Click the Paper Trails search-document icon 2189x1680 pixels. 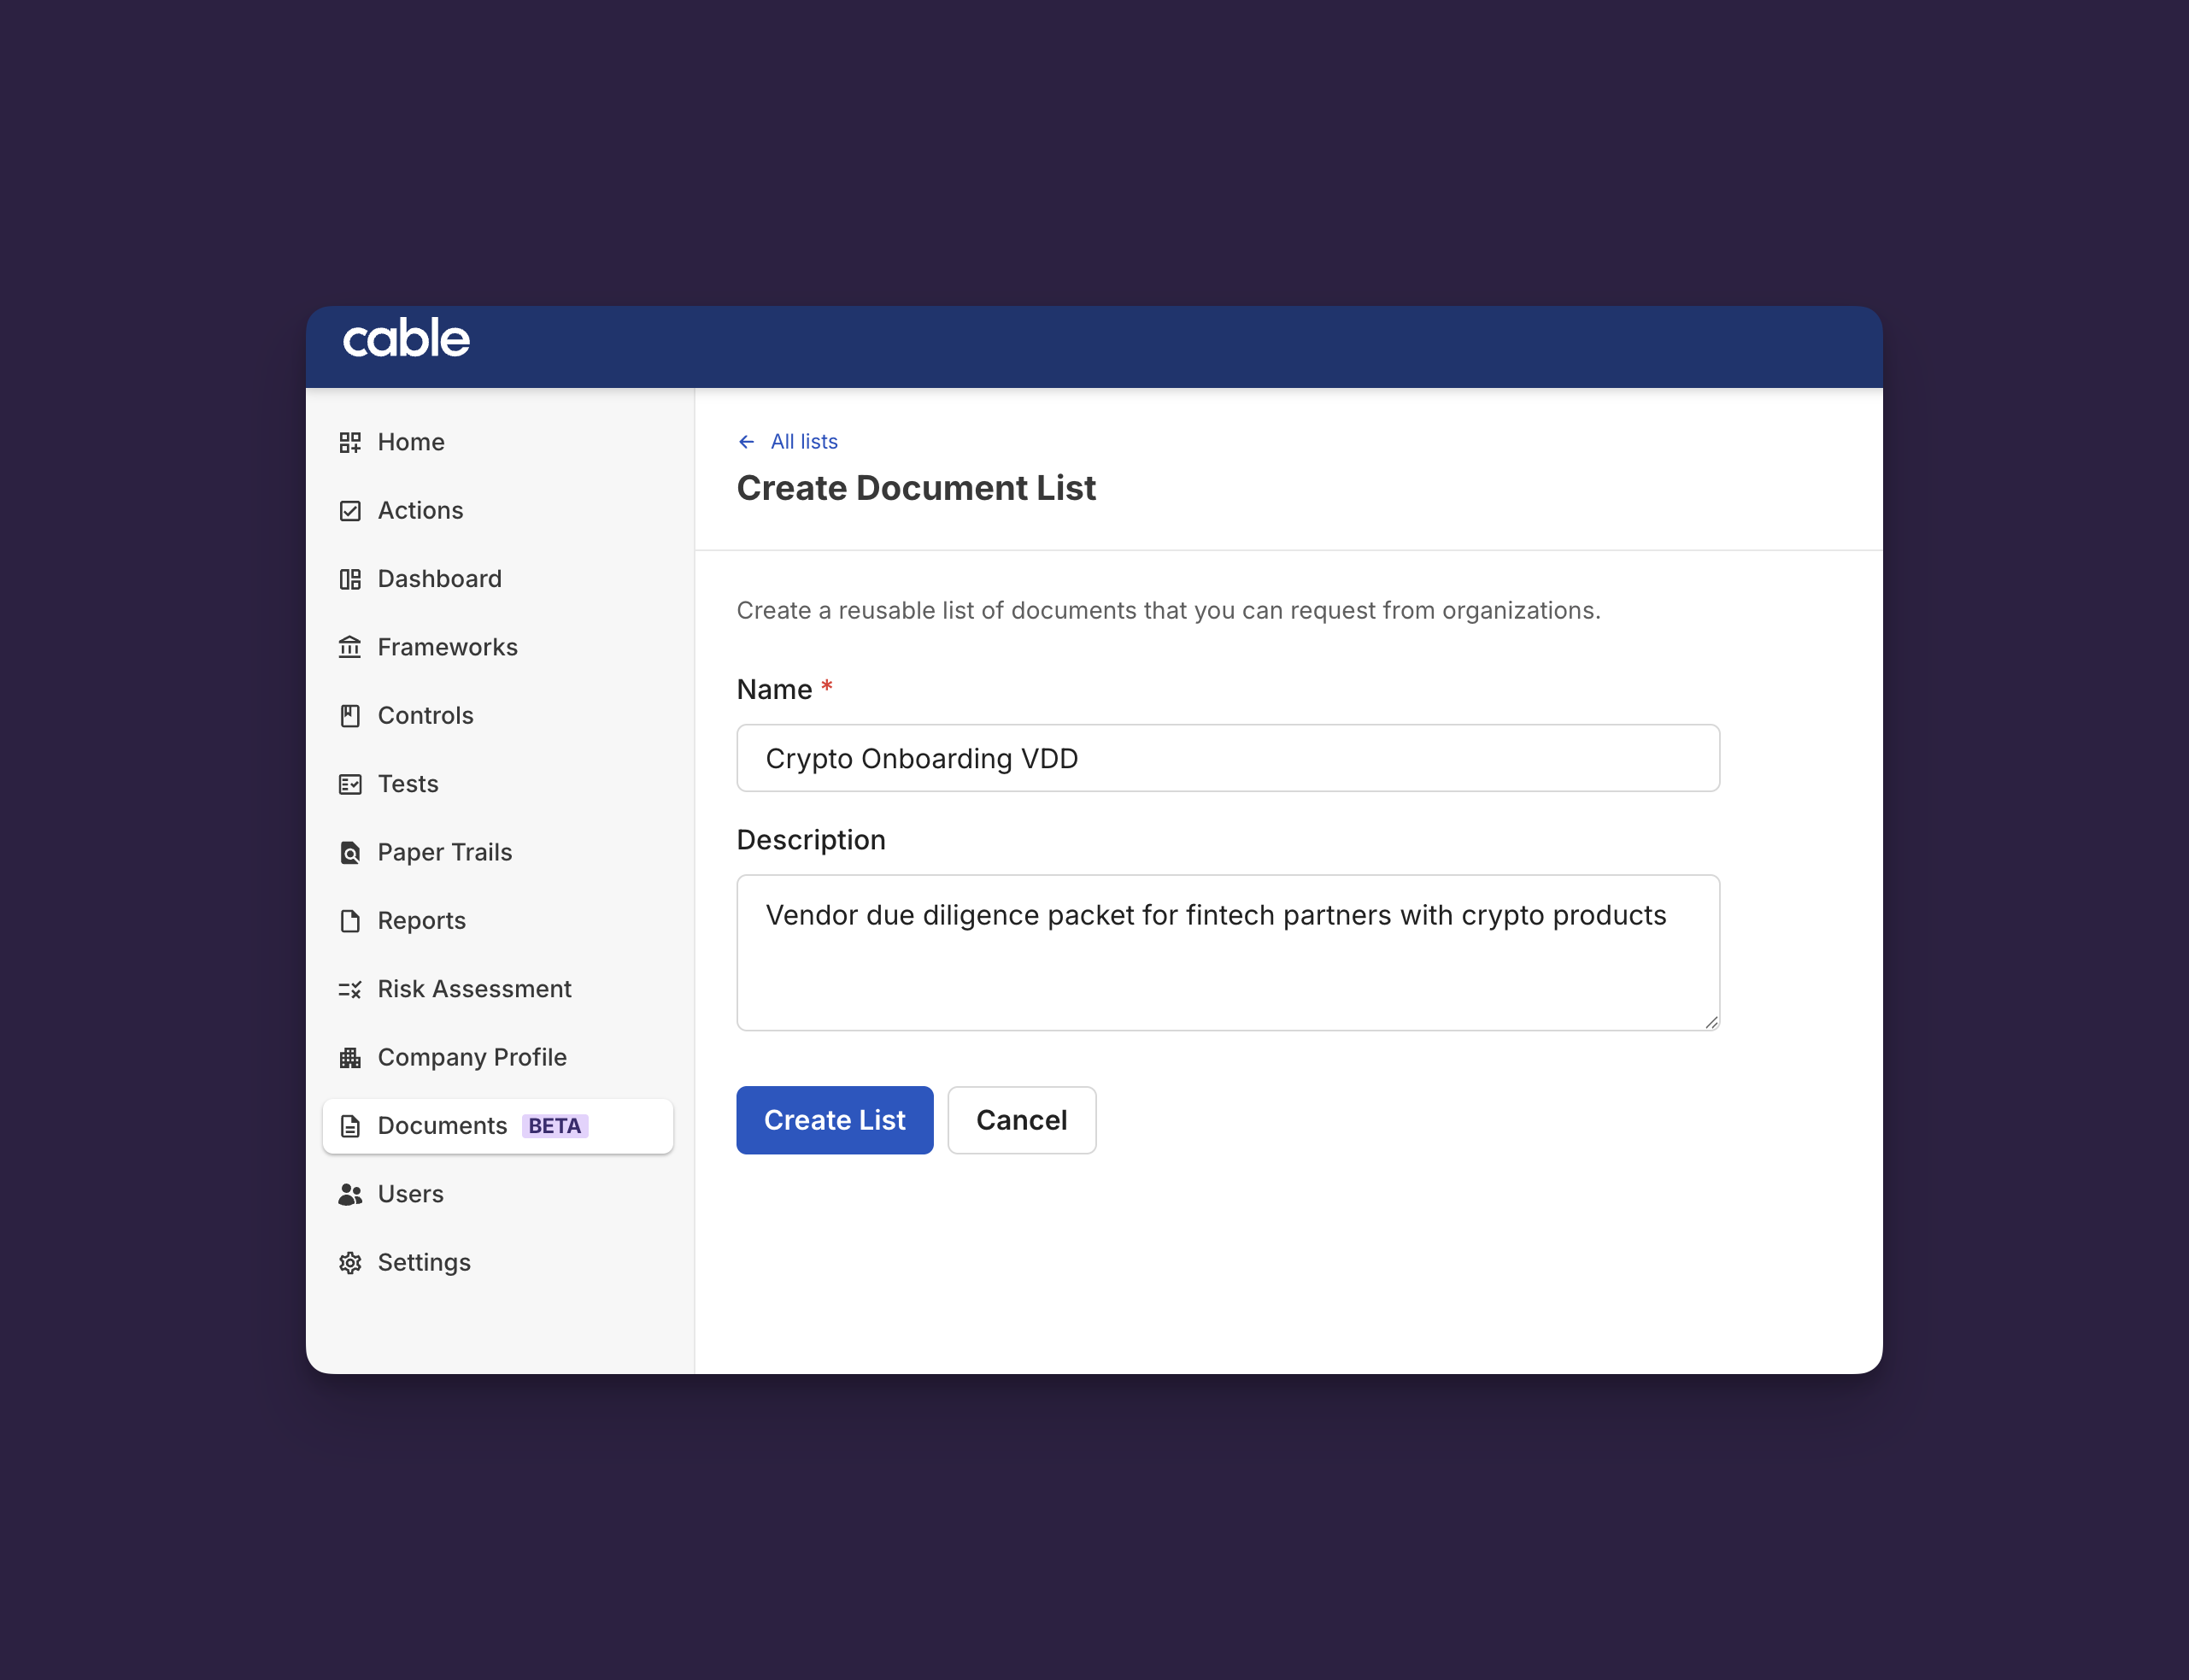point(350,853)
